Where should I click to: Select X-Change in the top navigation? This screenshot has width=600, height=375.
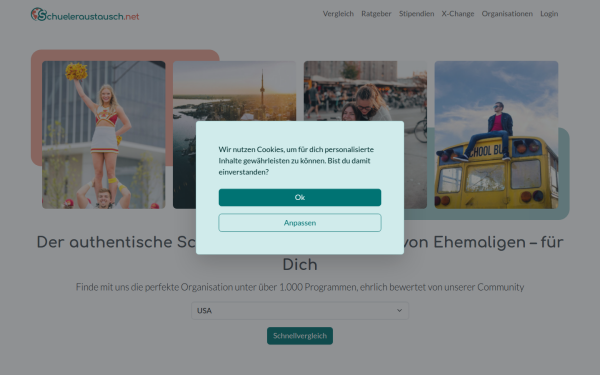tap(458, 14)
